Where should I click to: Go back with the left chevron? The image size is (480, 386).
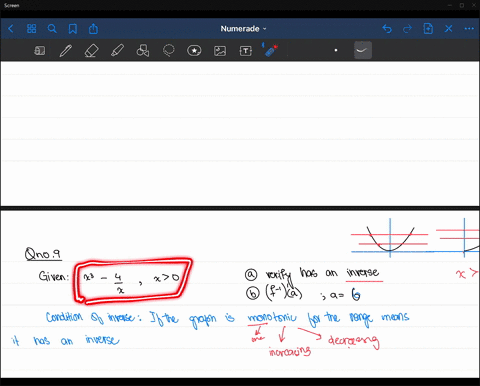(x=11, y=29)
